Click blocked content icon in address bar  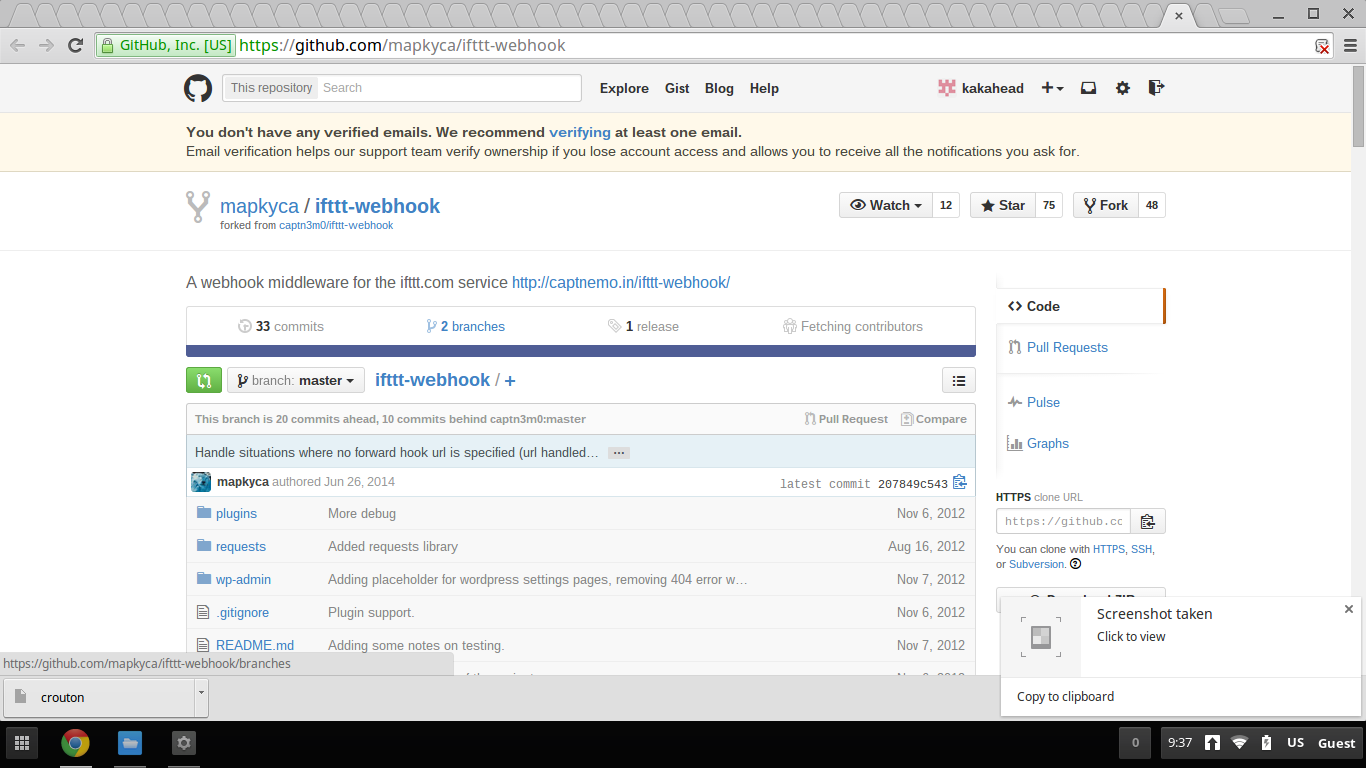tap(1322, 46)
